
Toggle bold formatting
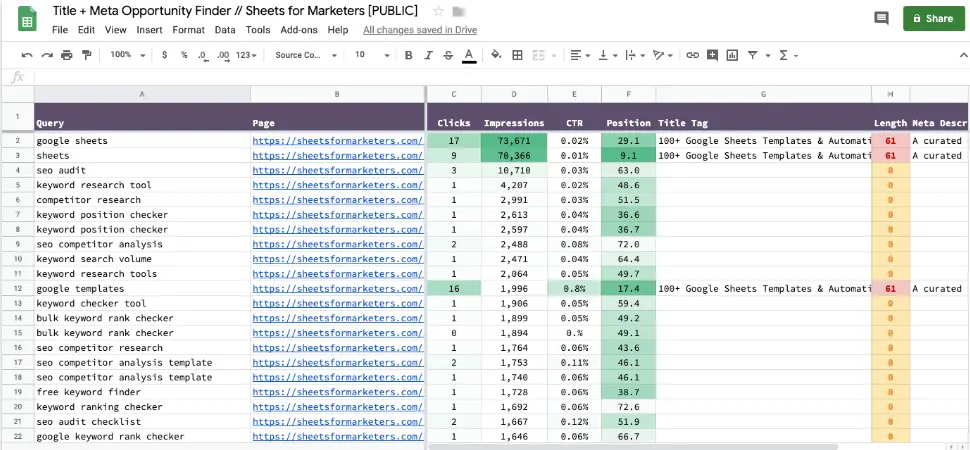point(408,55)
